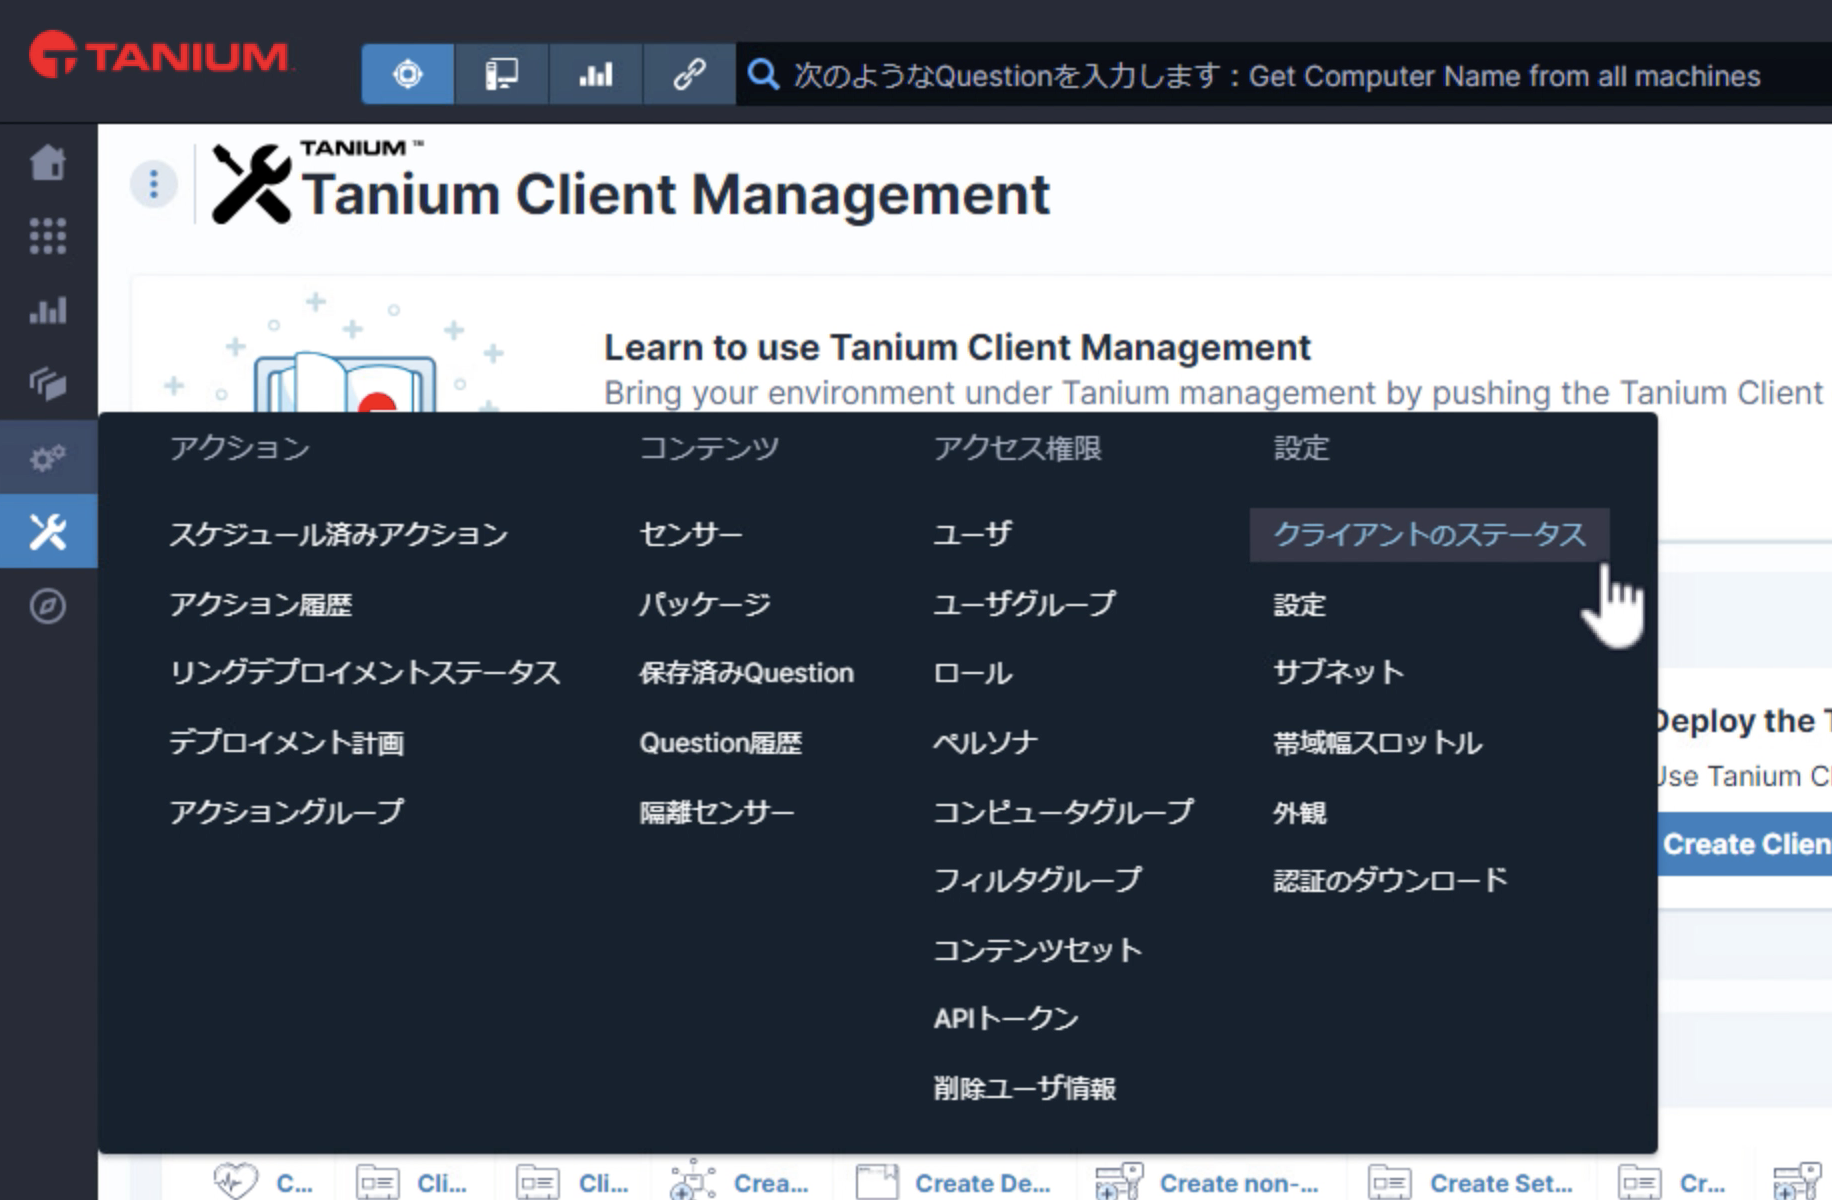This screenshot has width=1832, height=1200.
Task: Click heart monitor icon in bottom bar
Action: (x=236, y=1181)
